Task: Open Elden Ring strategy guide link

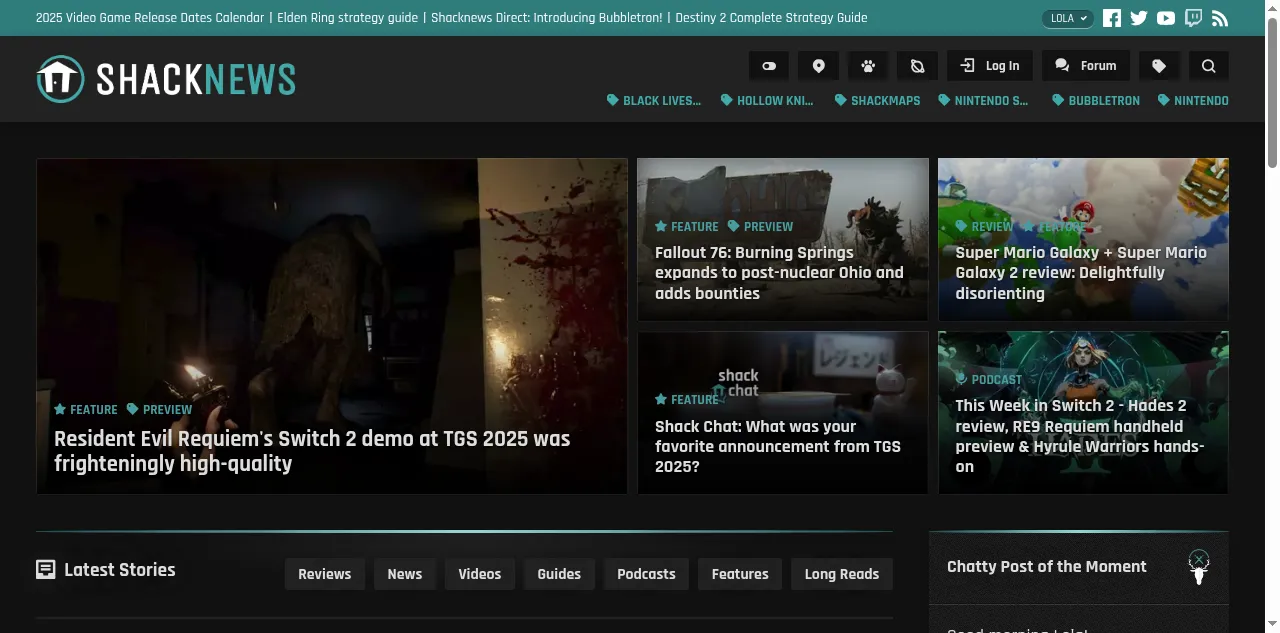Action: (347, 18)
